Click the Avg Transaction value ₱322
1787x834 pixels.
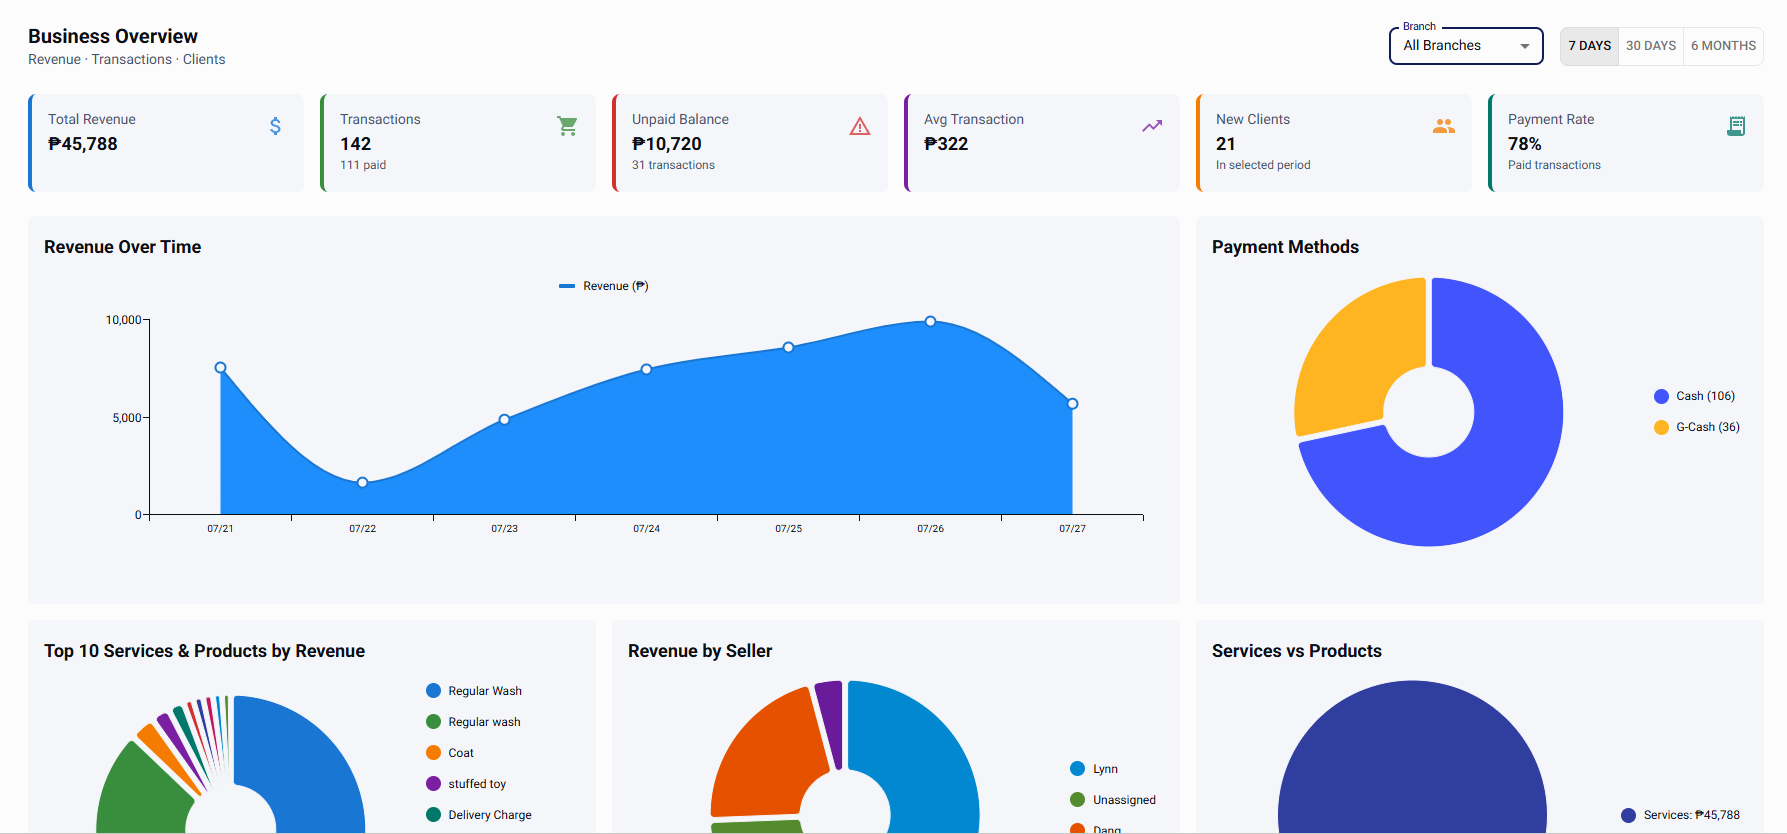946,144
